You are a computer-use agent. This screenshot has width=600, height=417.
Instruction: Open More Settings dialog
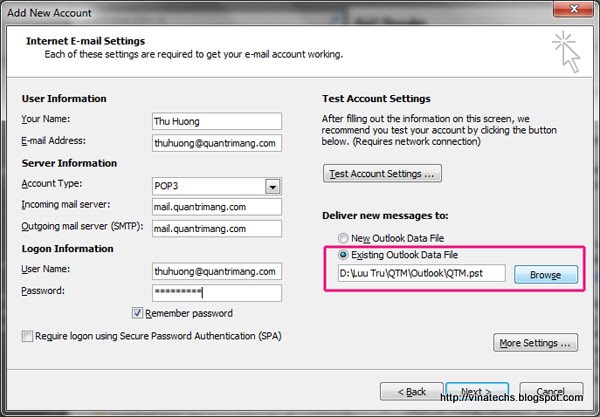(x=535, y=343)
